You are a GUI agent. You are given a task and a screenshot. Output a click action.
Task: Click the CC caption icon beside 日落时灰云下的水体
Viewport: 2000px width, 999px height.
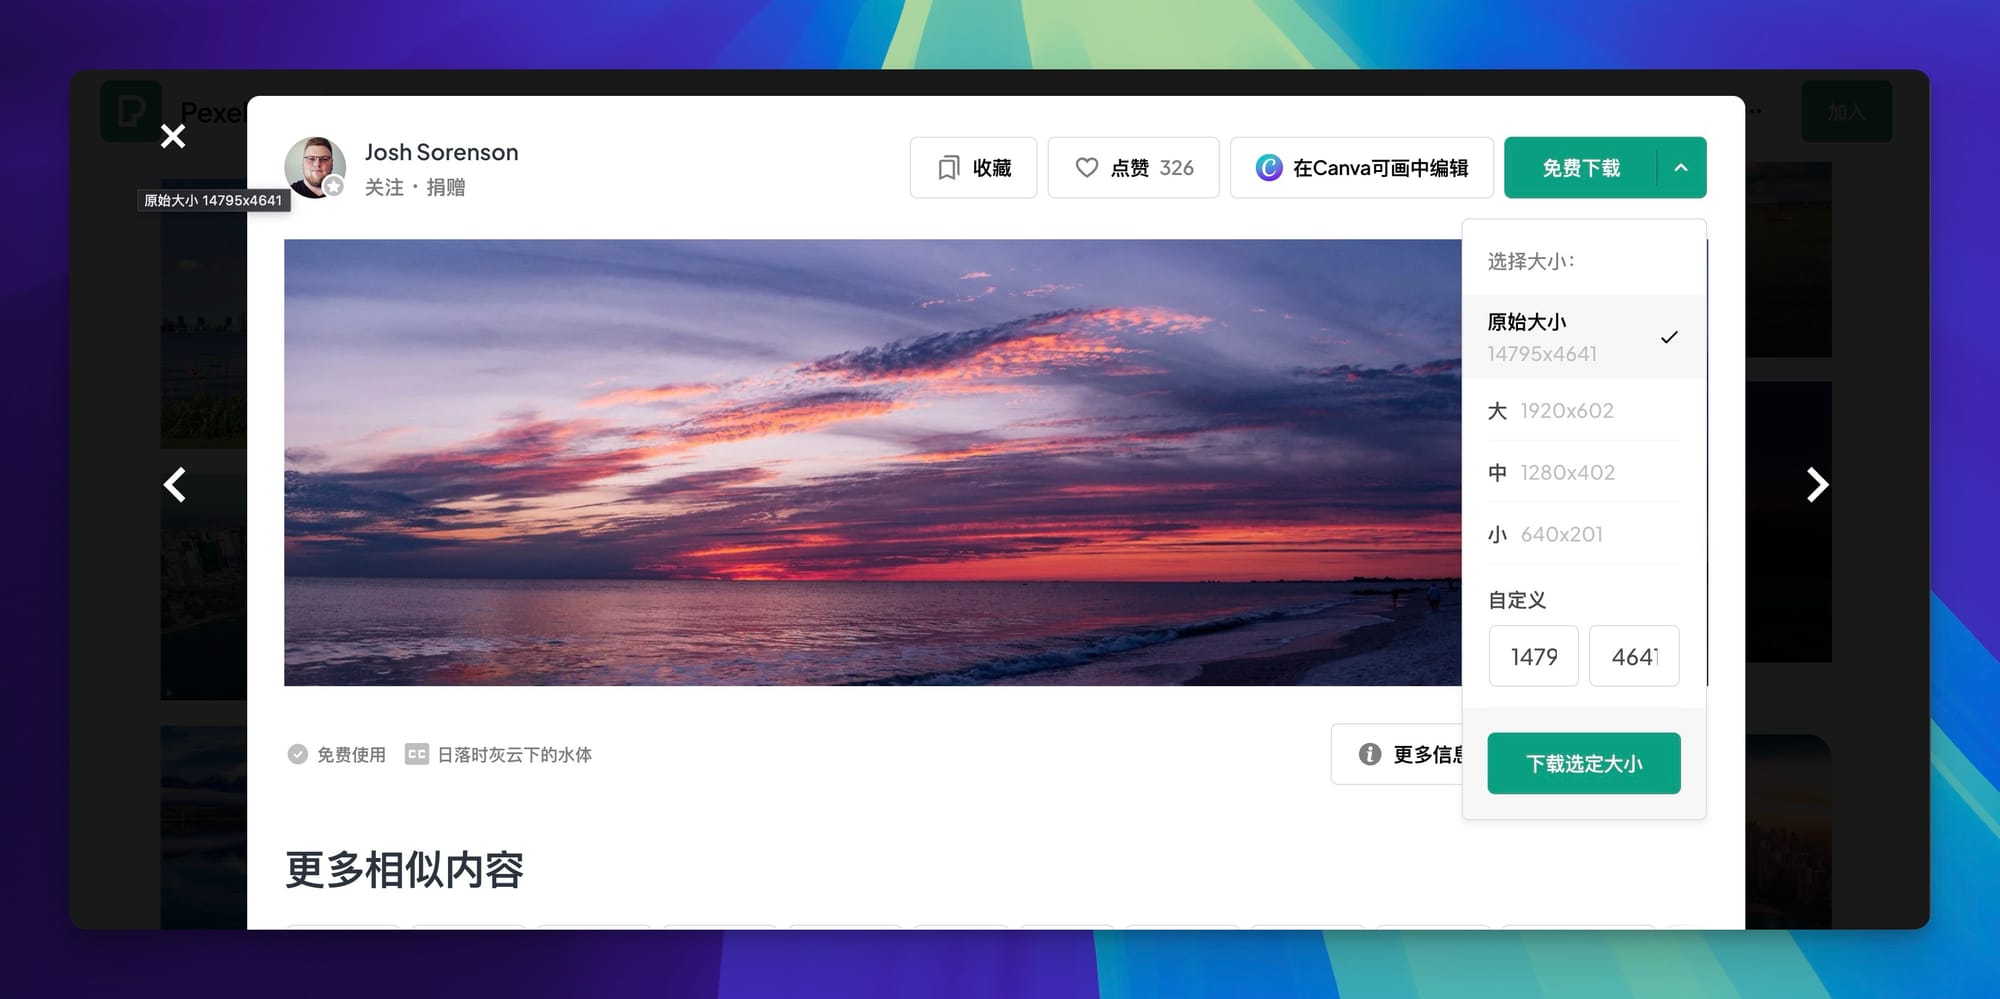coord(416,754)
